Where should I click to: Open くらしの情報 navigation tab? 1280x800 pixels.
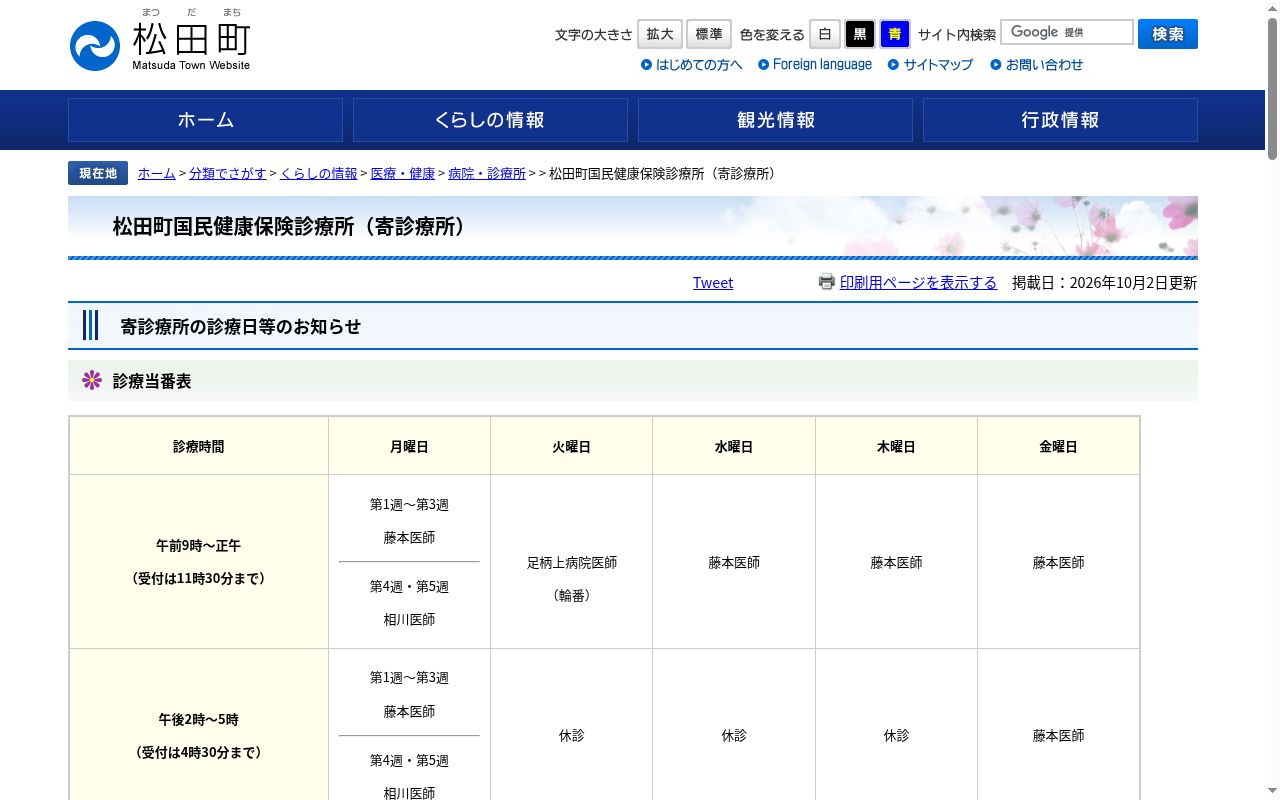(x=490, y=120)
